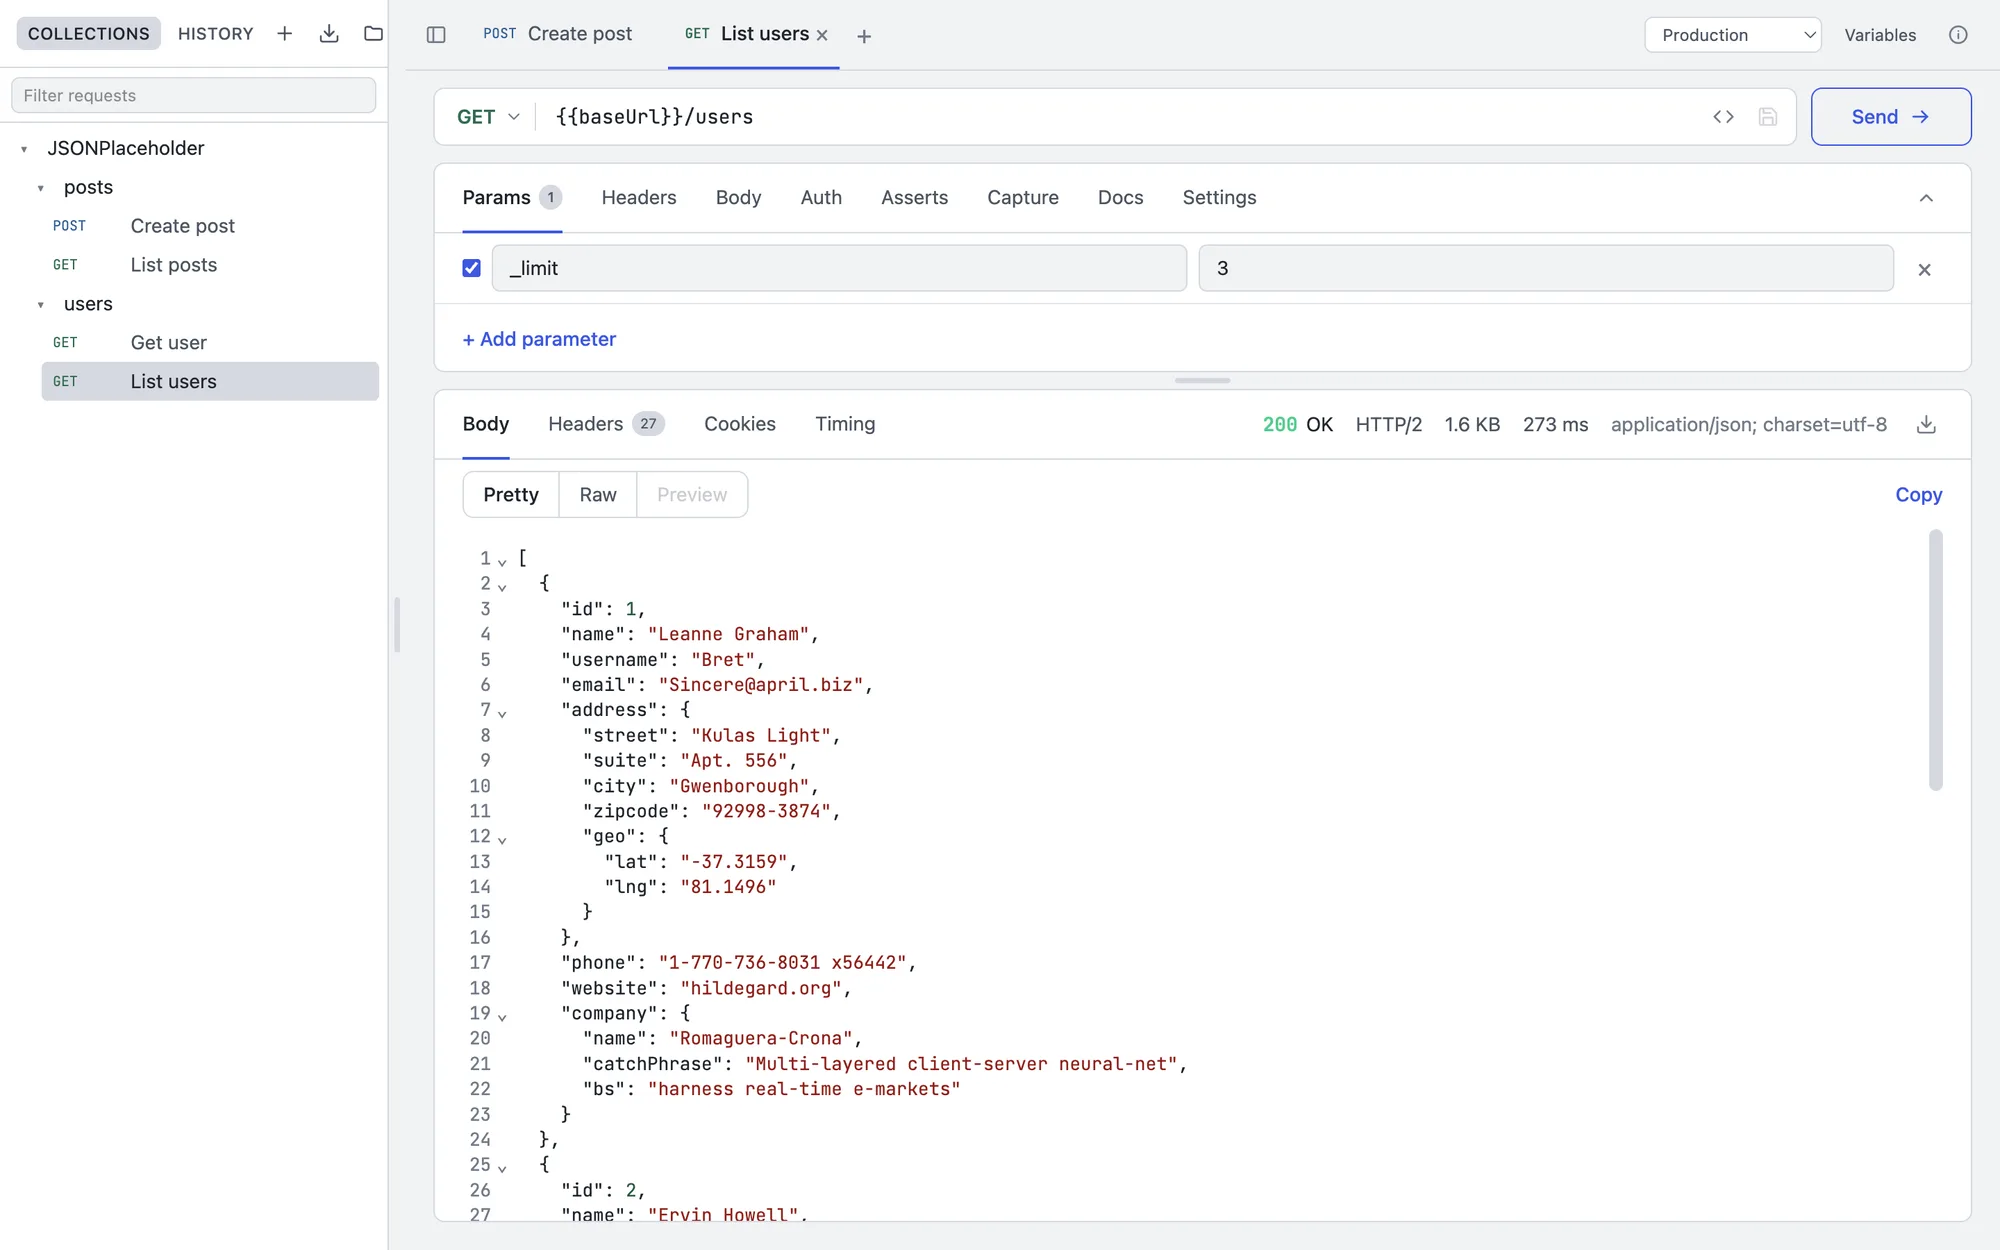Click Add parameter link

(539, 339)
